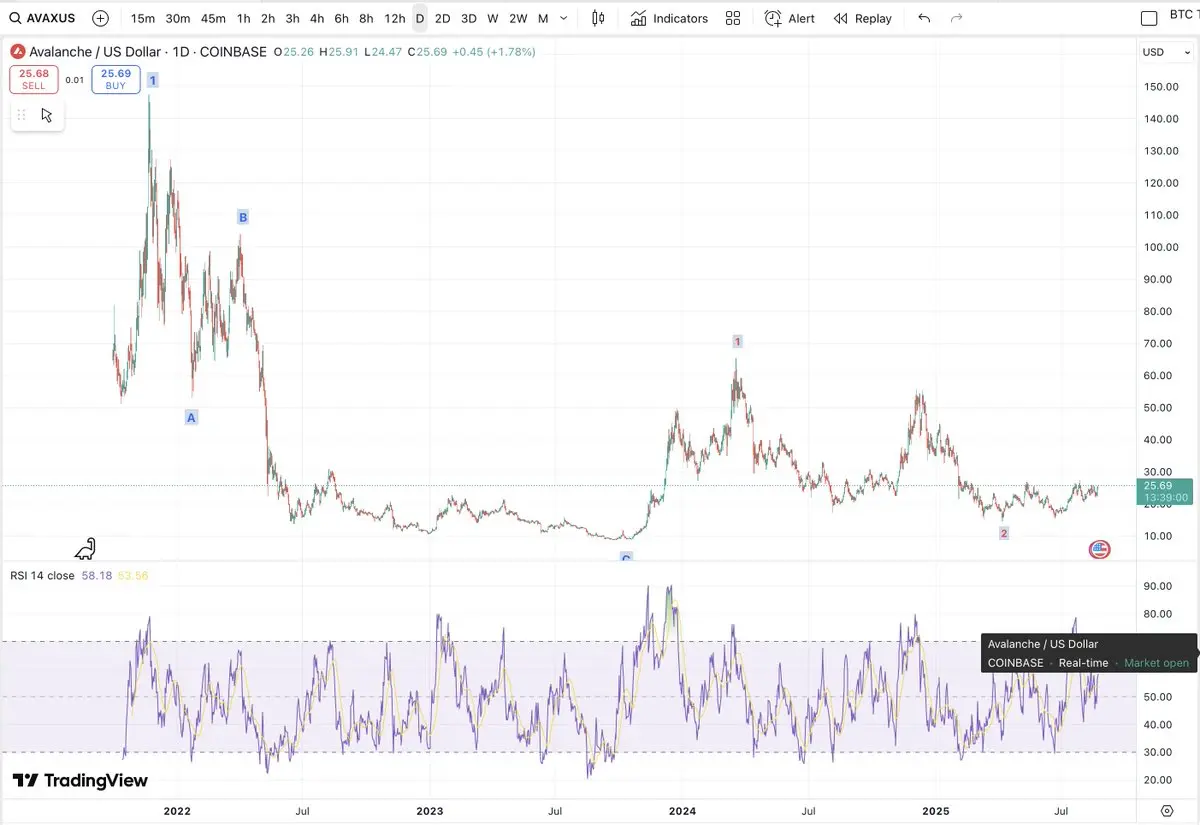Click the +0.45 (+1.78%) change value
This screenshot has width=1200, height=825.
[x=494, y=51]
